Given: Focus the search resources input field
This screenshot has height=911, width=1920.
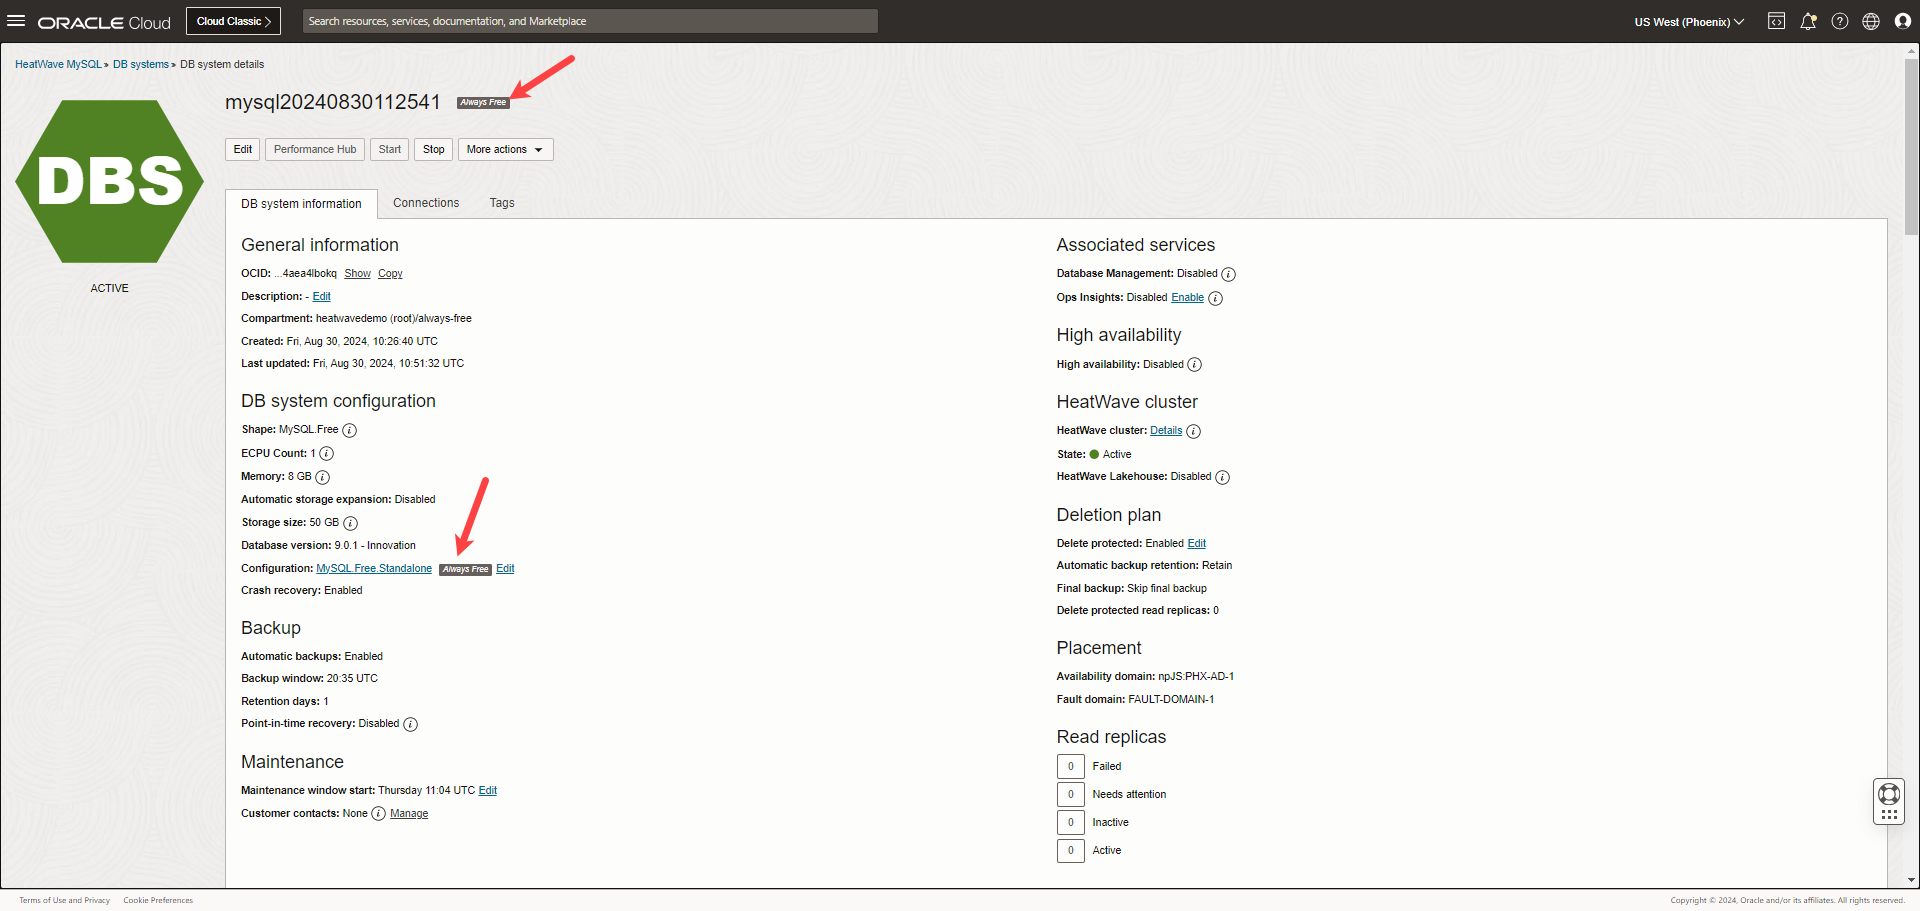Looking at the screenshot, I should click(x=590, y=21).
